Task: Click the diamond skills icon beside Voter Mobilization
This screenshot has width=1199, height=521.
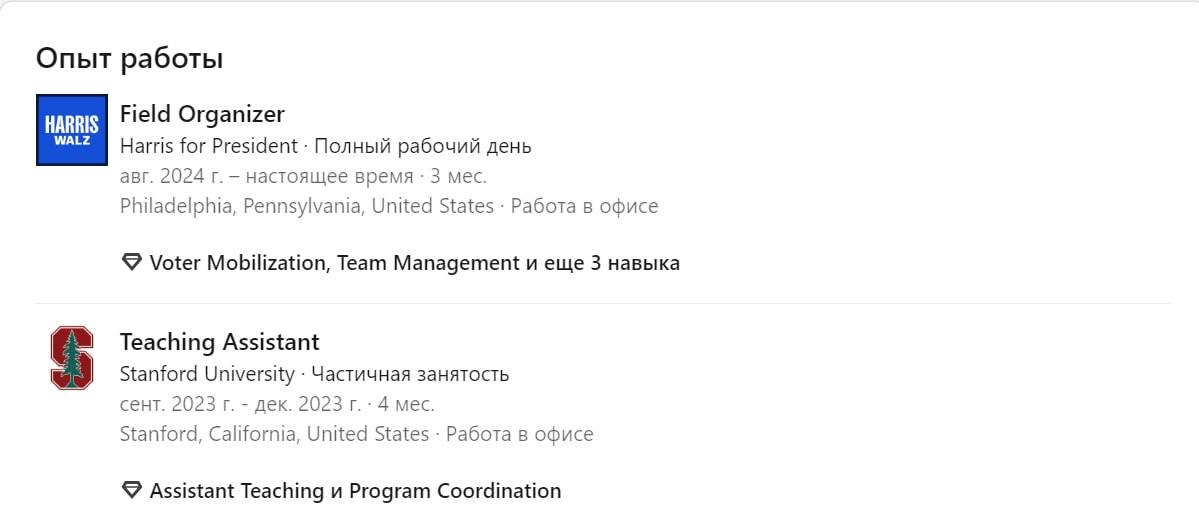Action: click(132, 262)
